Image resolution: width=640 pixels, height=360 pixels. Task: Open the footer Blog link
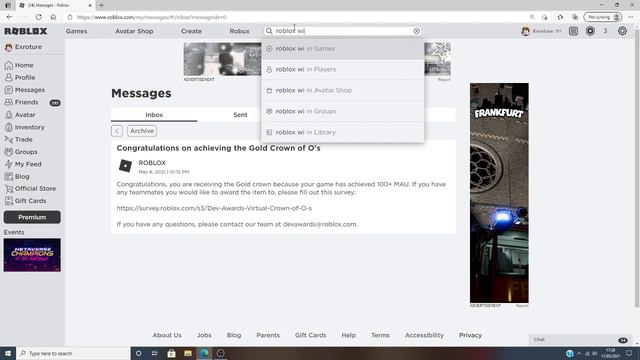(234, 335)
